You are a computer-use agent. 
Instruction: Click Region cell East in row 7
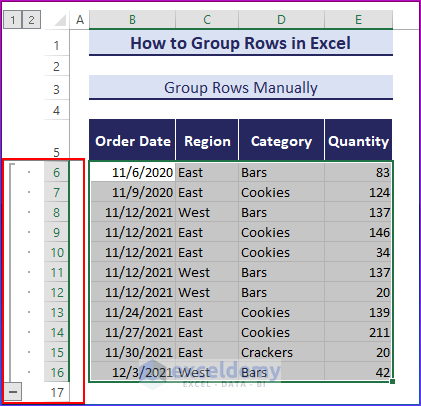(x=207, y=192)
